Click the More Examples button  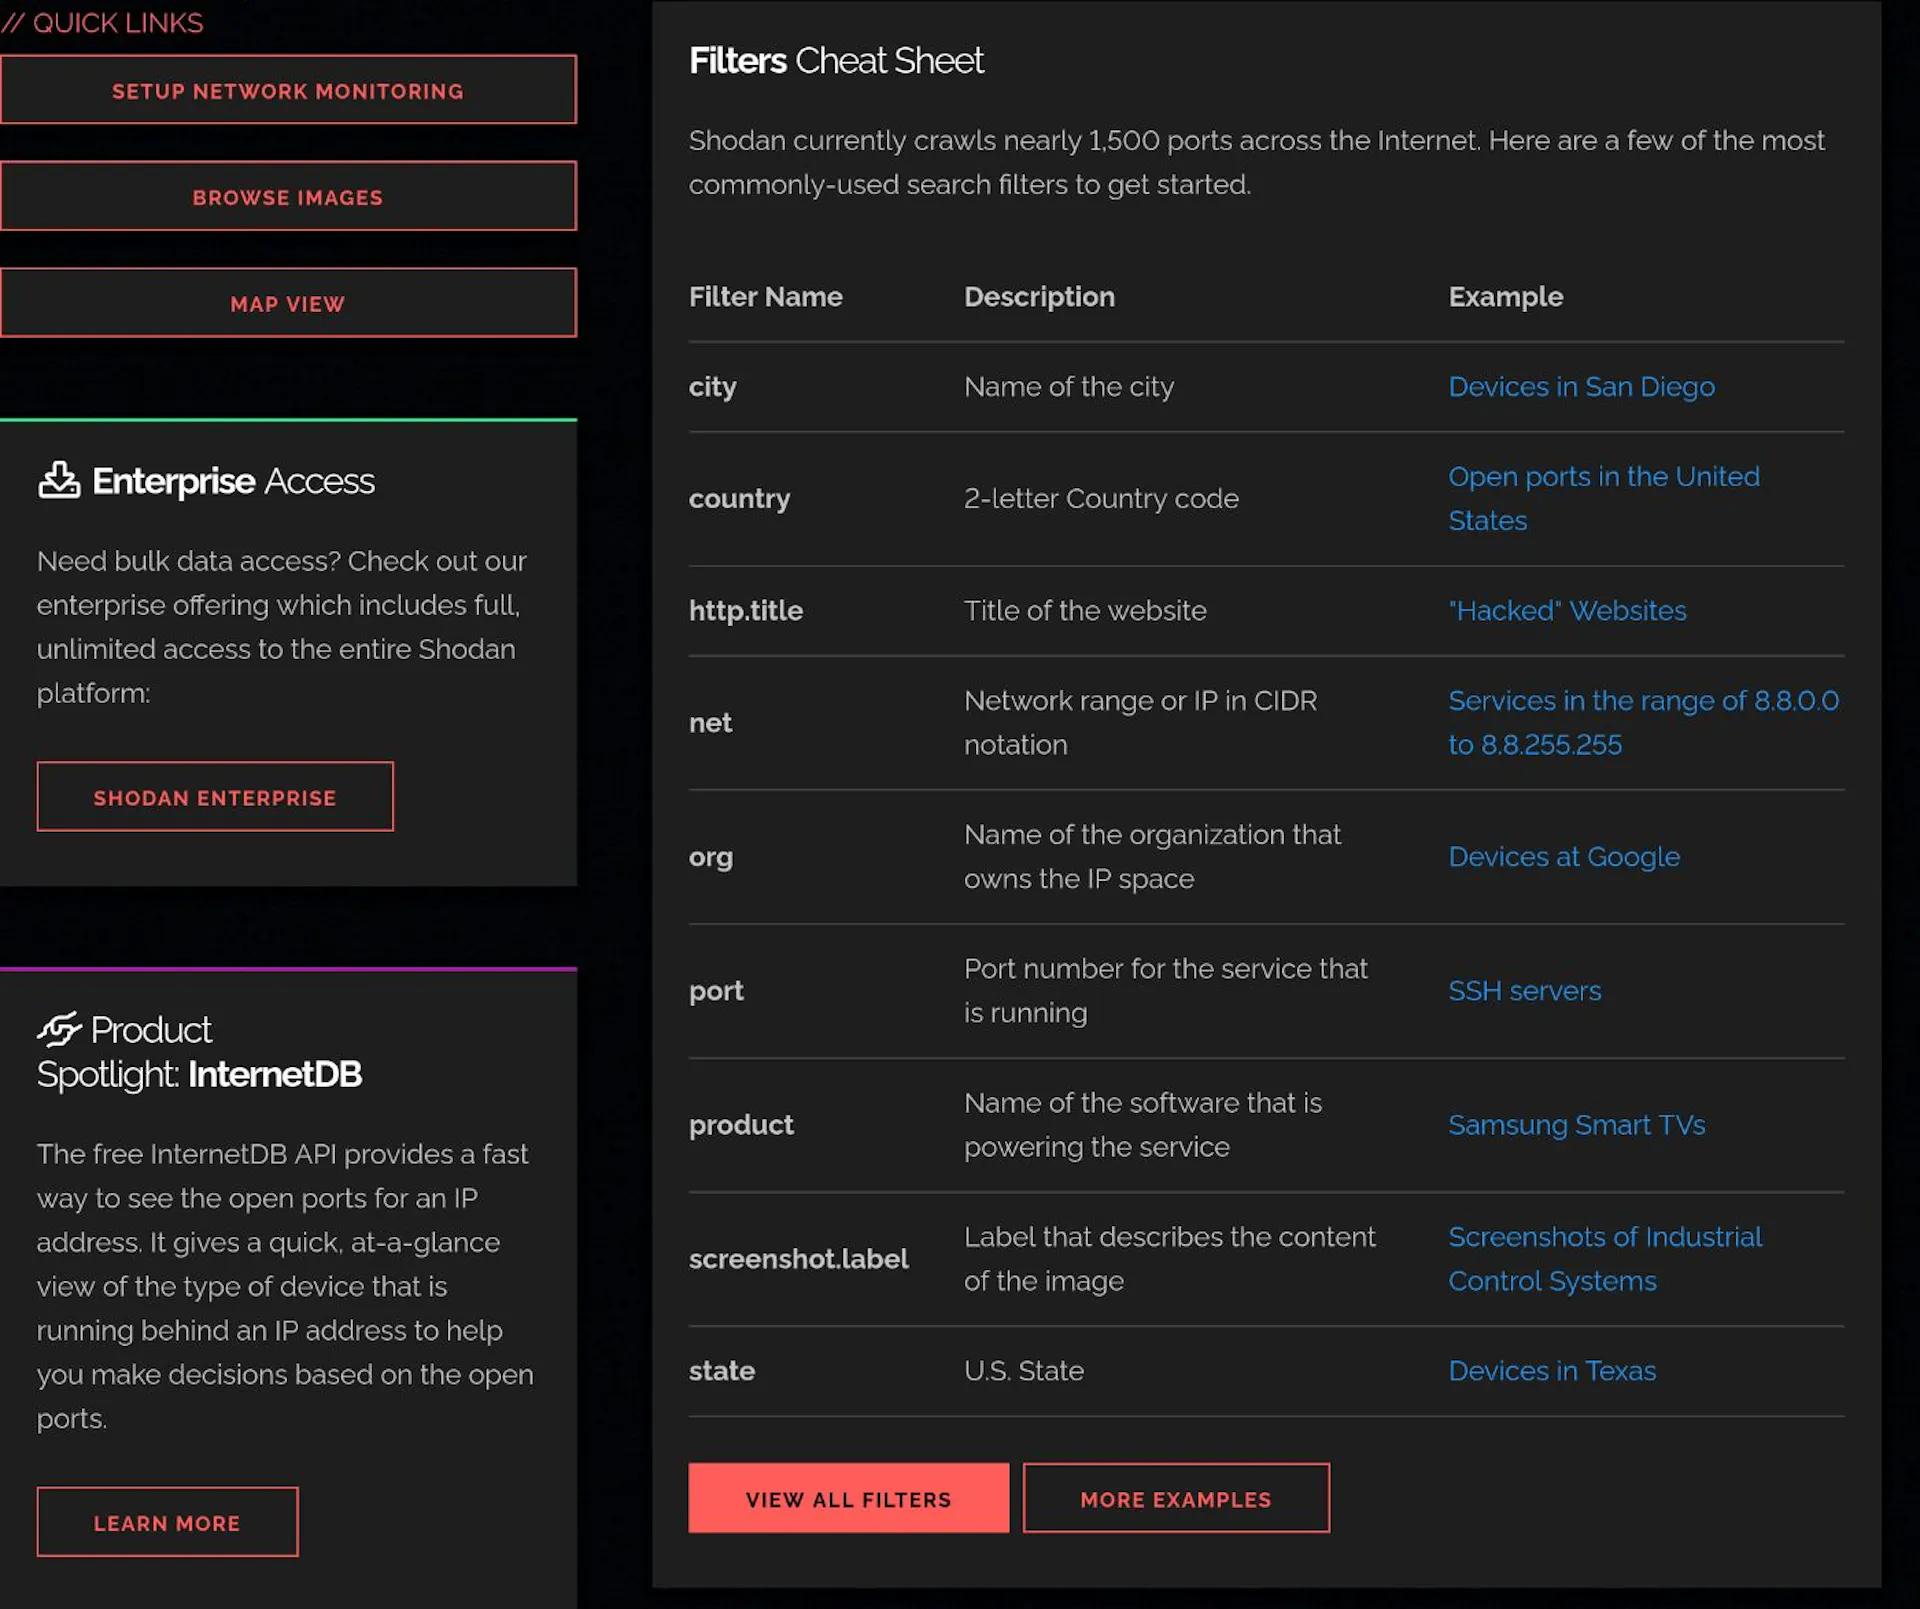pyautogui.click(x=1176, y=1498)
